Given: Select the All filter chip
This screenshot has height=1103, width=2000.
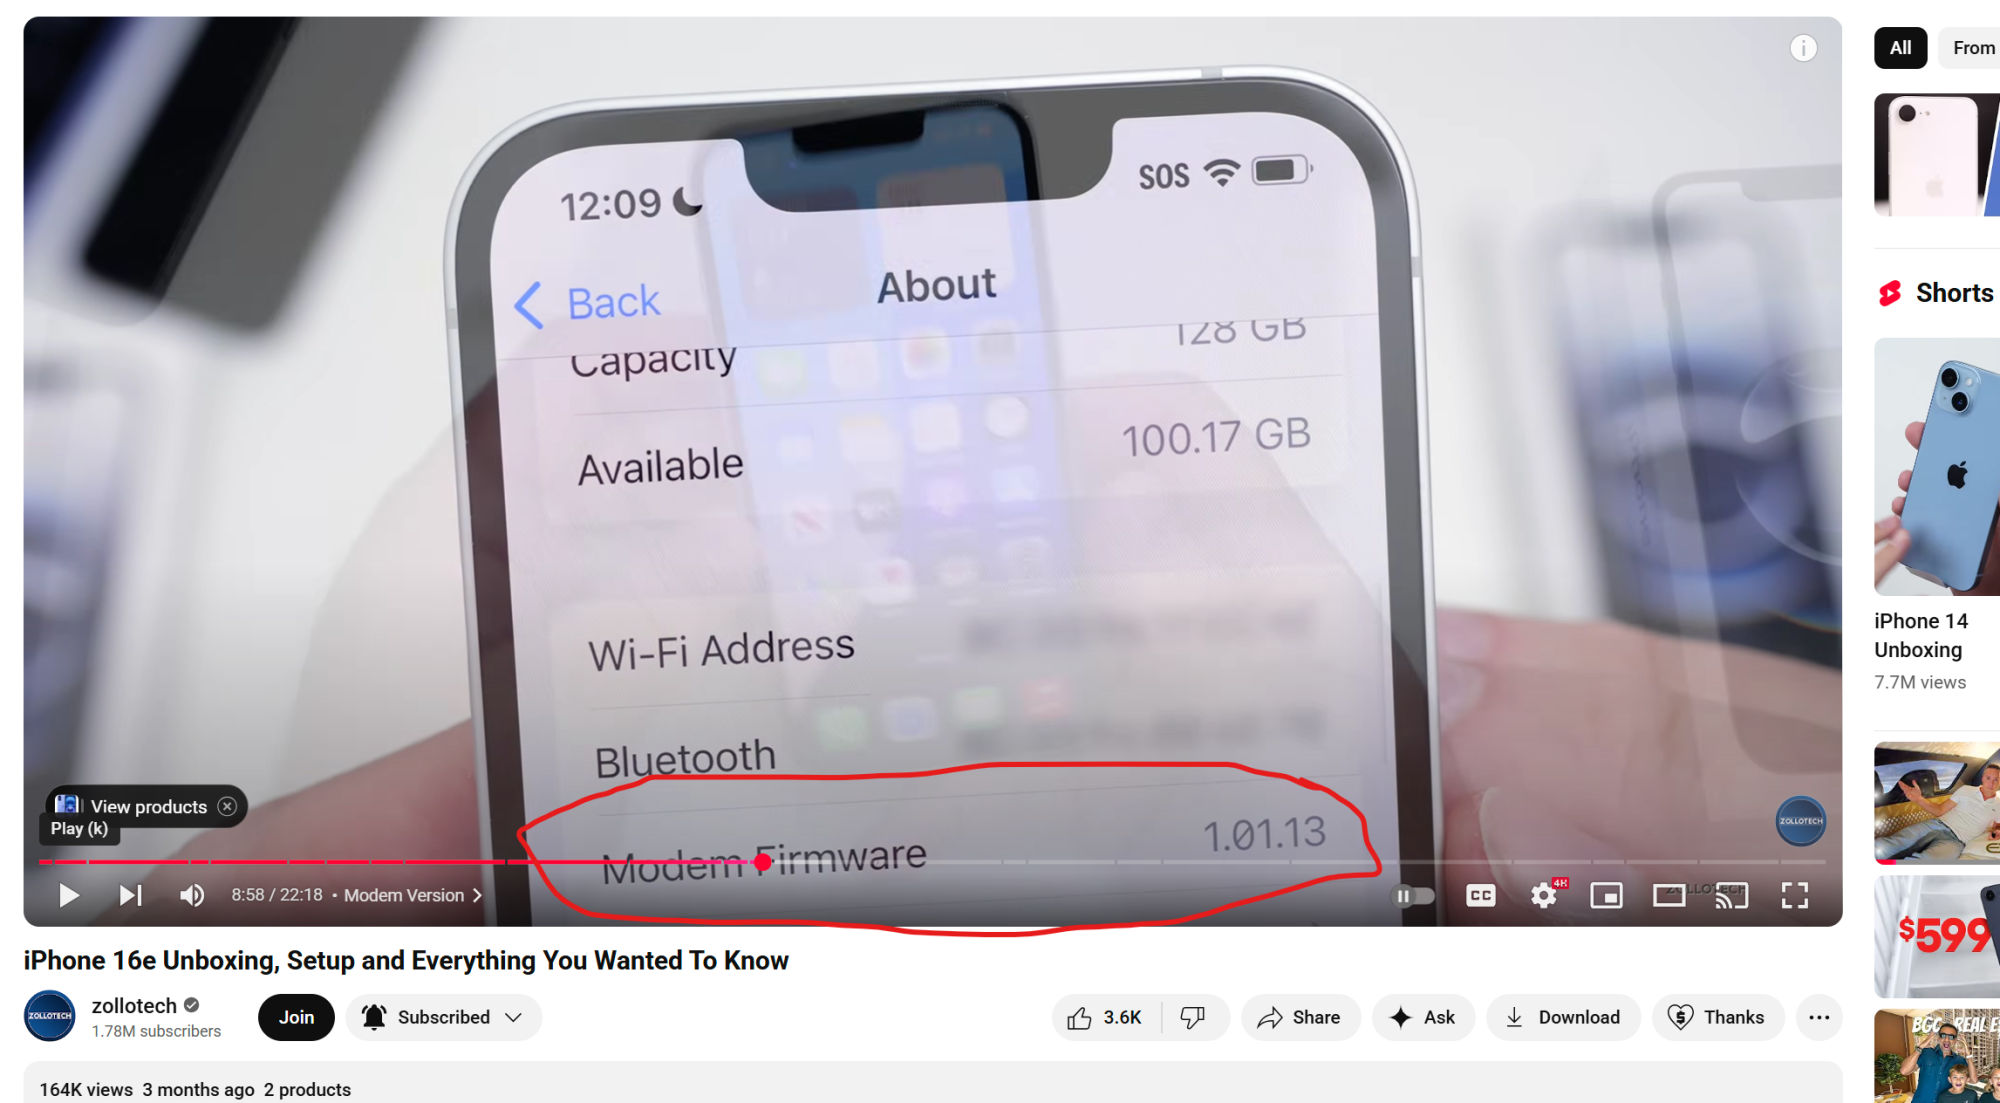Looking at the screenshot, I should coord(1900,48).
